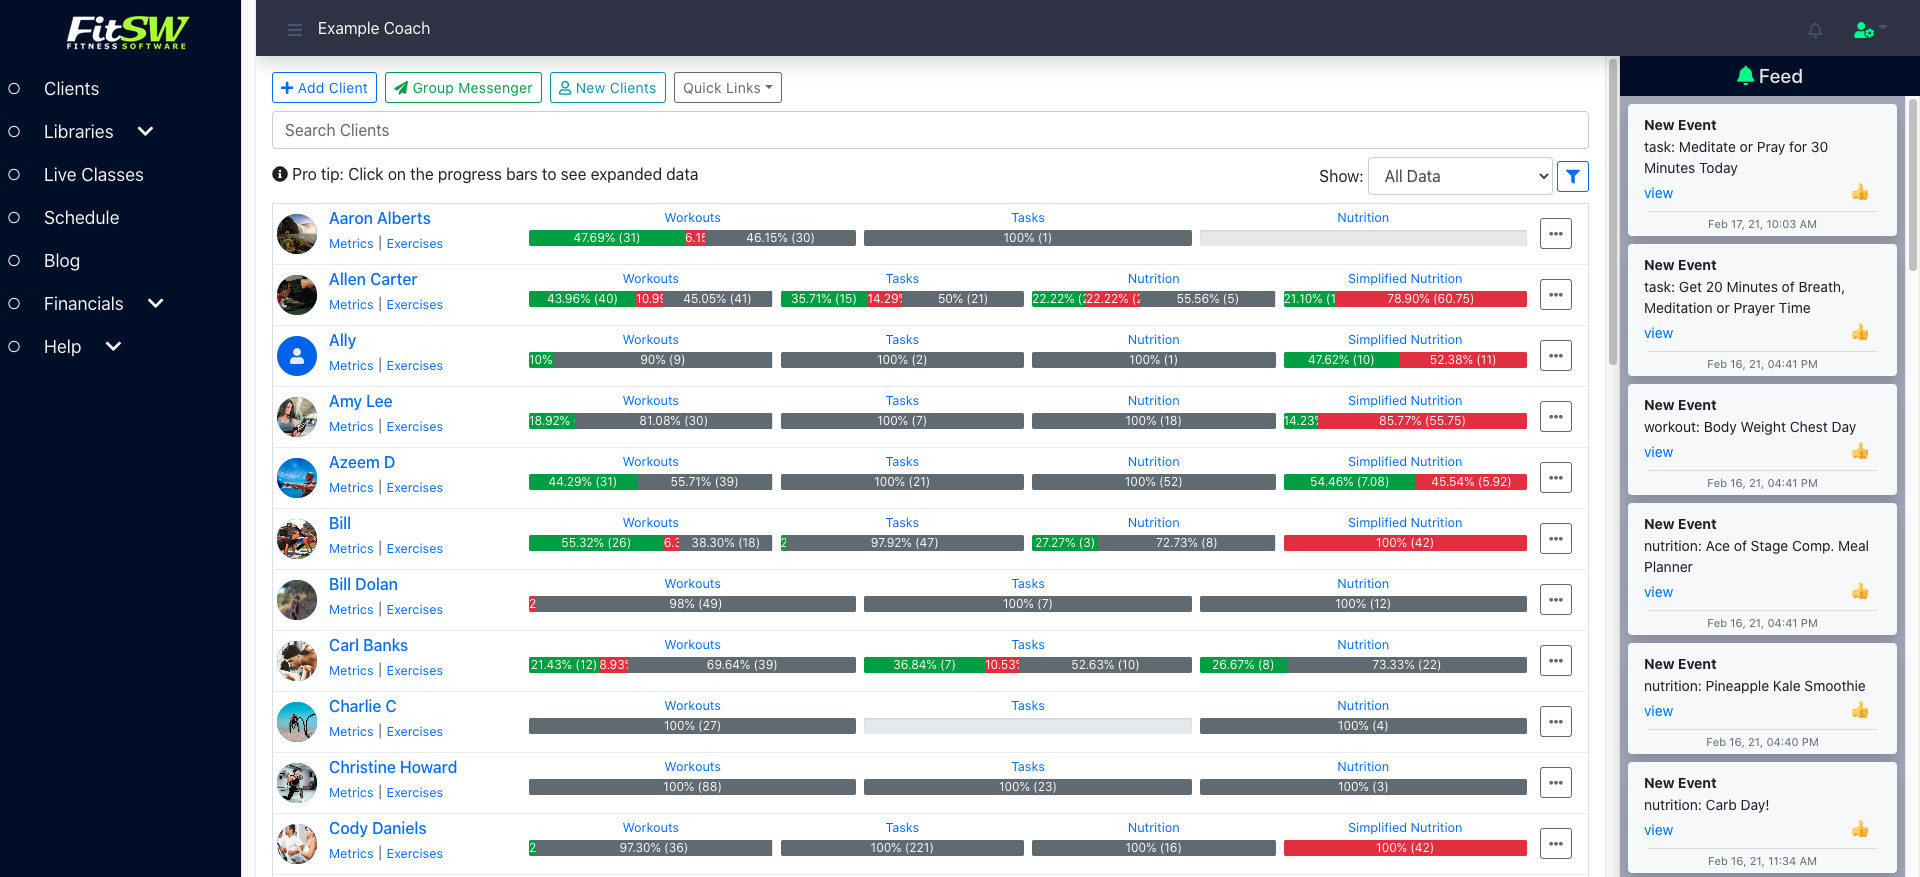Viewport: 1920px width, 877px height.
Task: Like the Pineapple Kale Smoothie event
Action: (1859, 711)
